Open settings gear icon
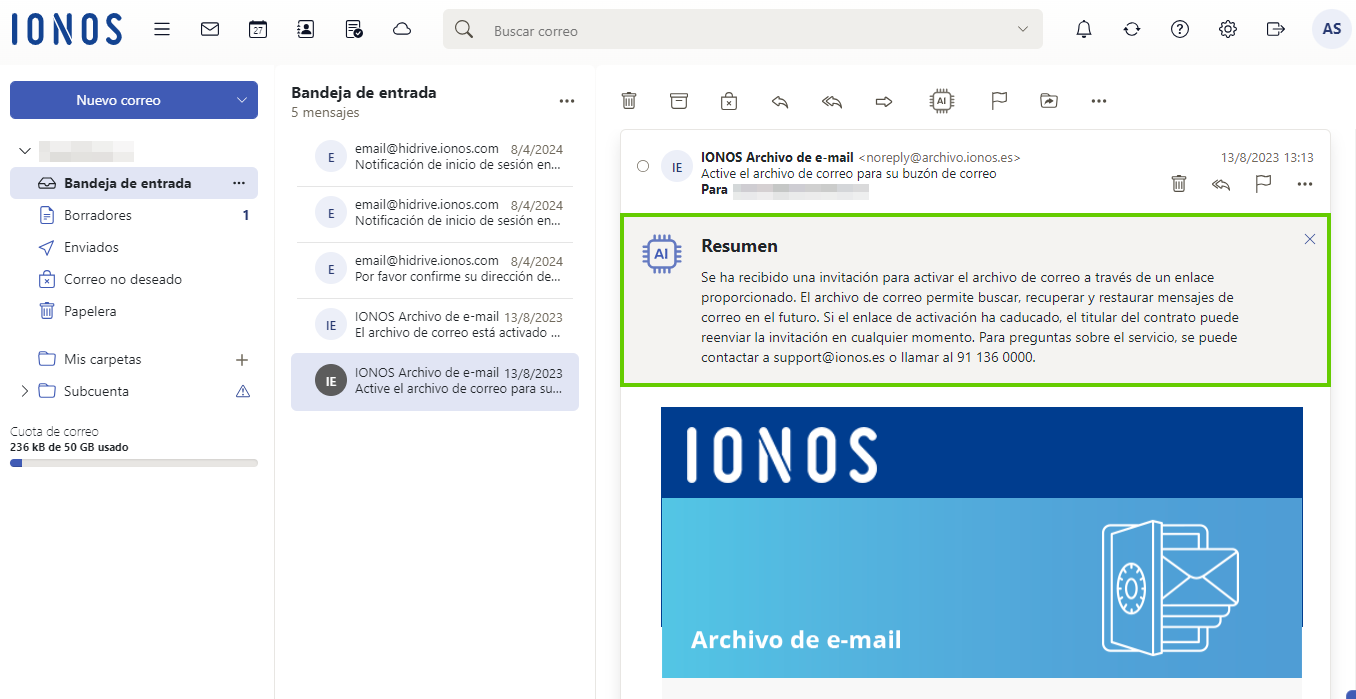This screenshot has height=699, width=1356. tap(1228, 29)
